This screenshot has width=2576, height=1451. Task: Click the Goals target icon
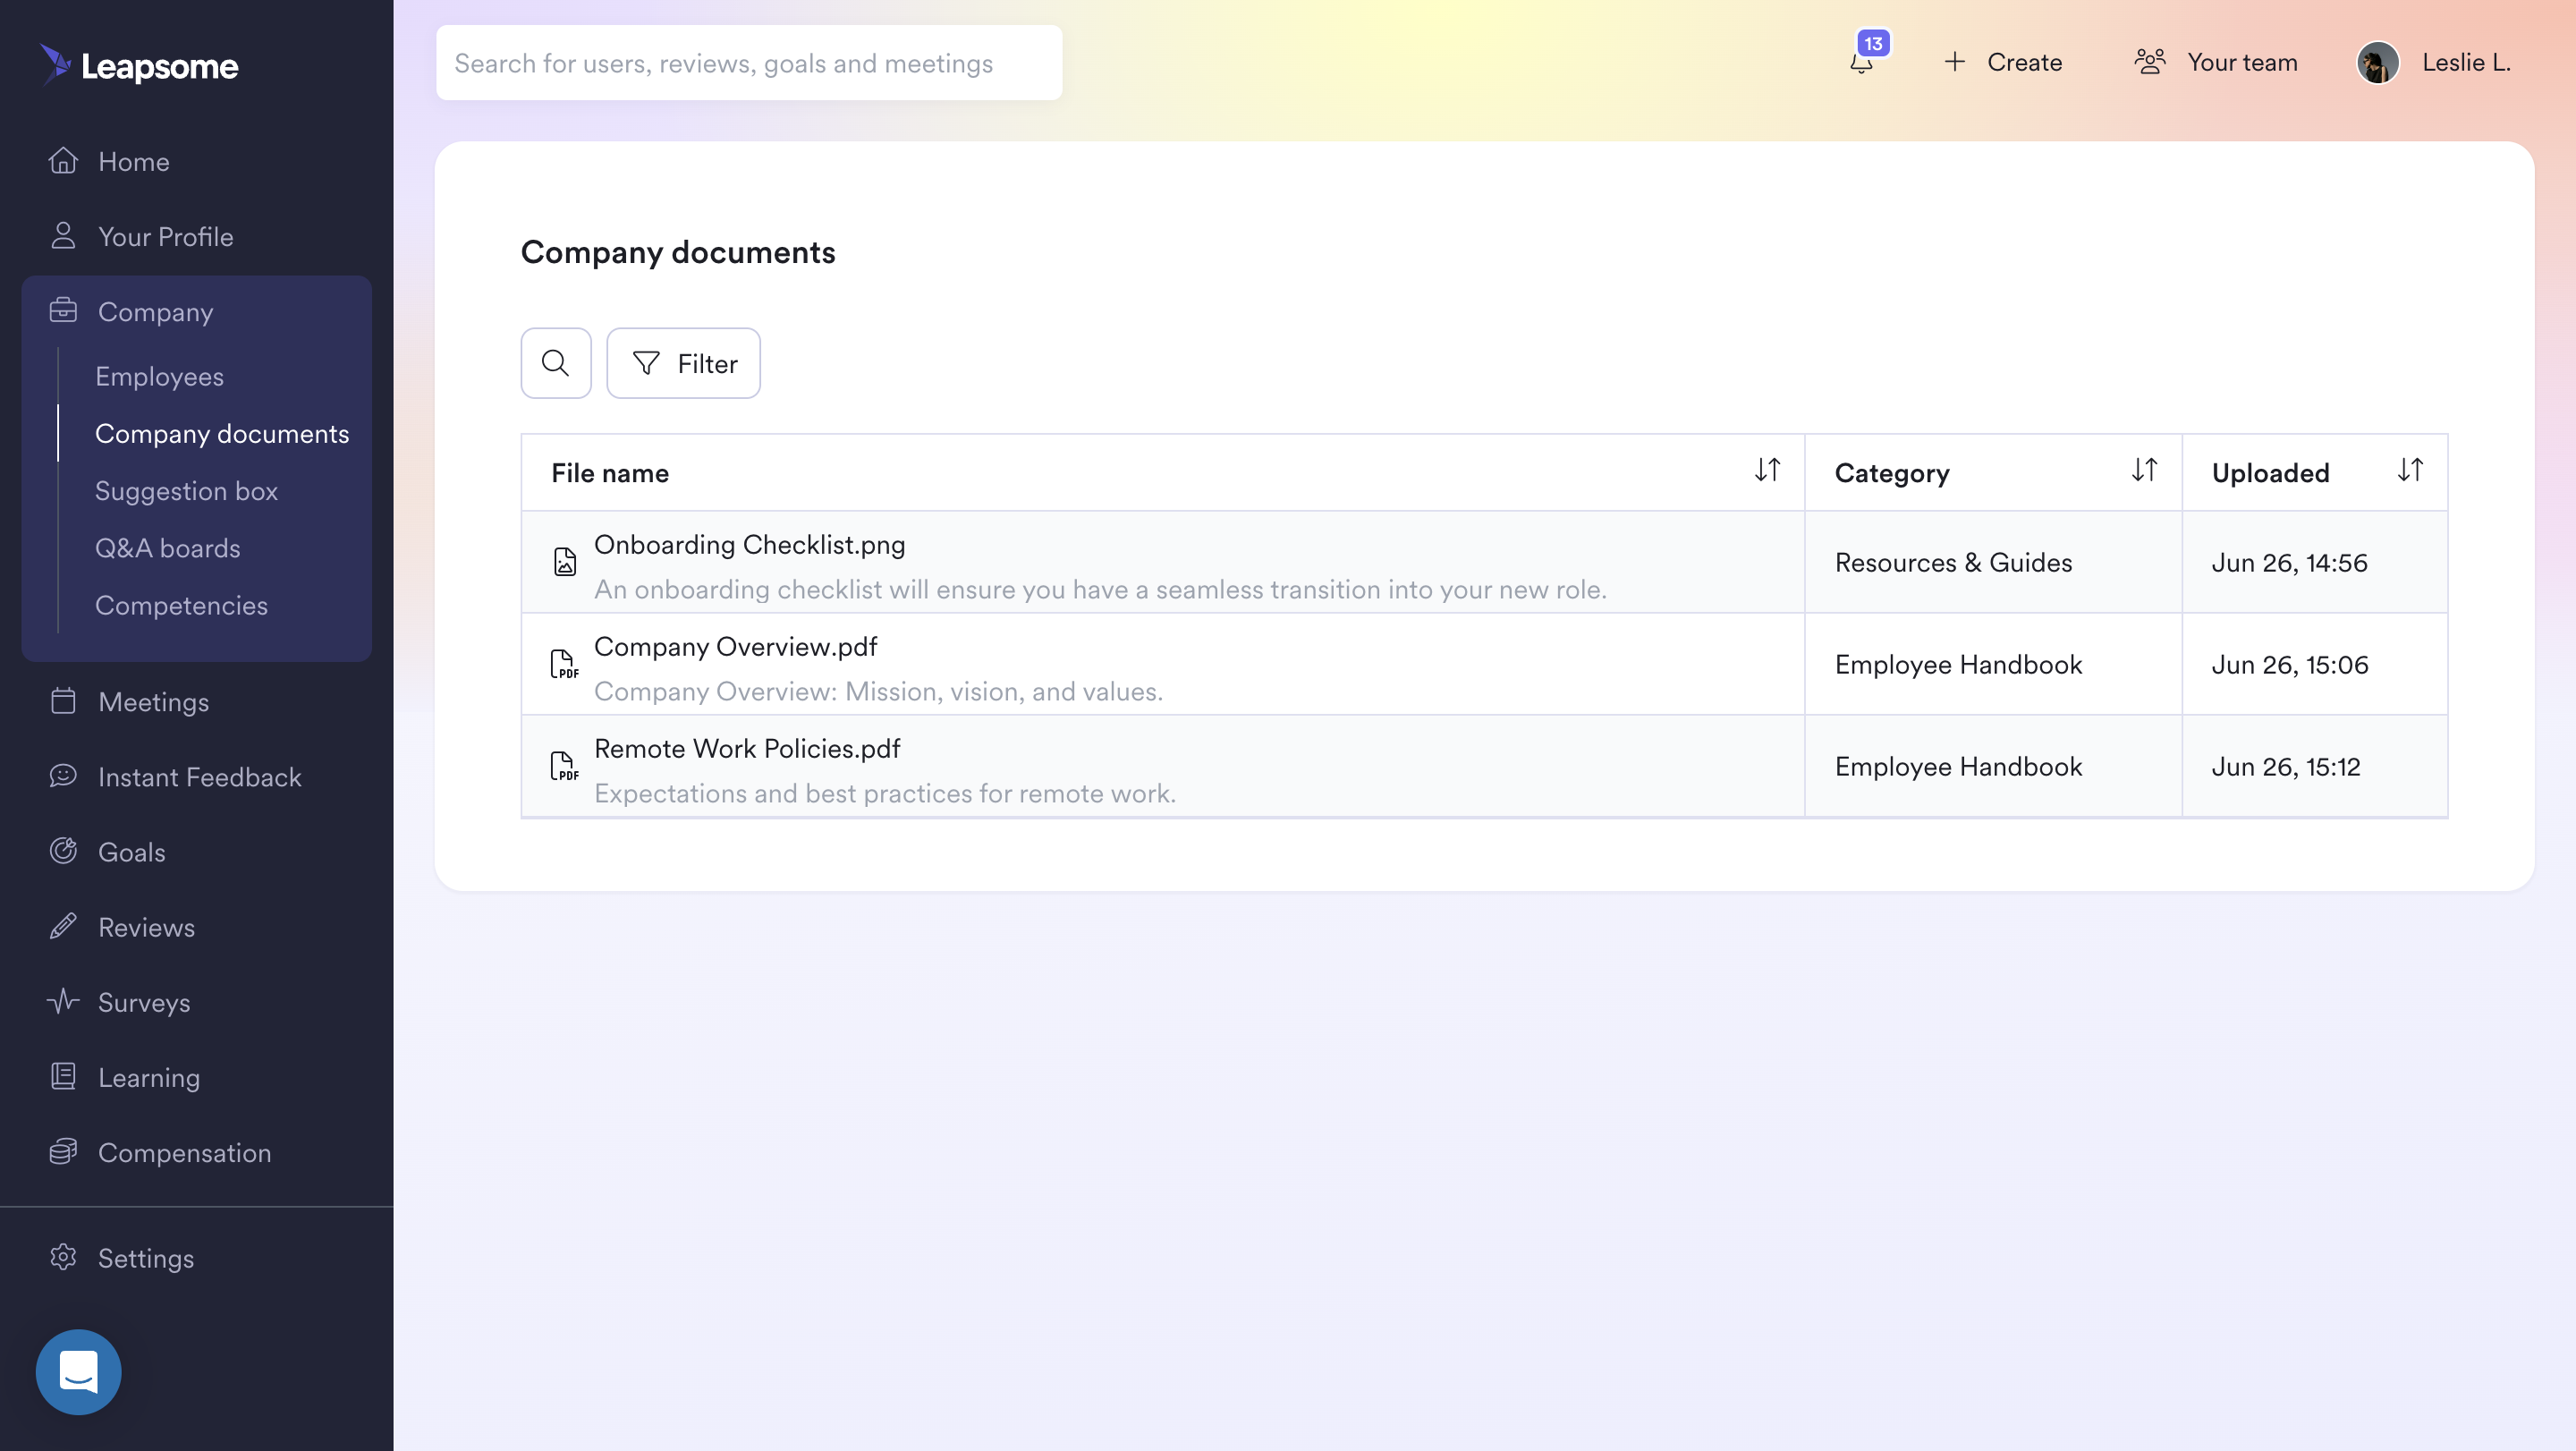[63, 851]
